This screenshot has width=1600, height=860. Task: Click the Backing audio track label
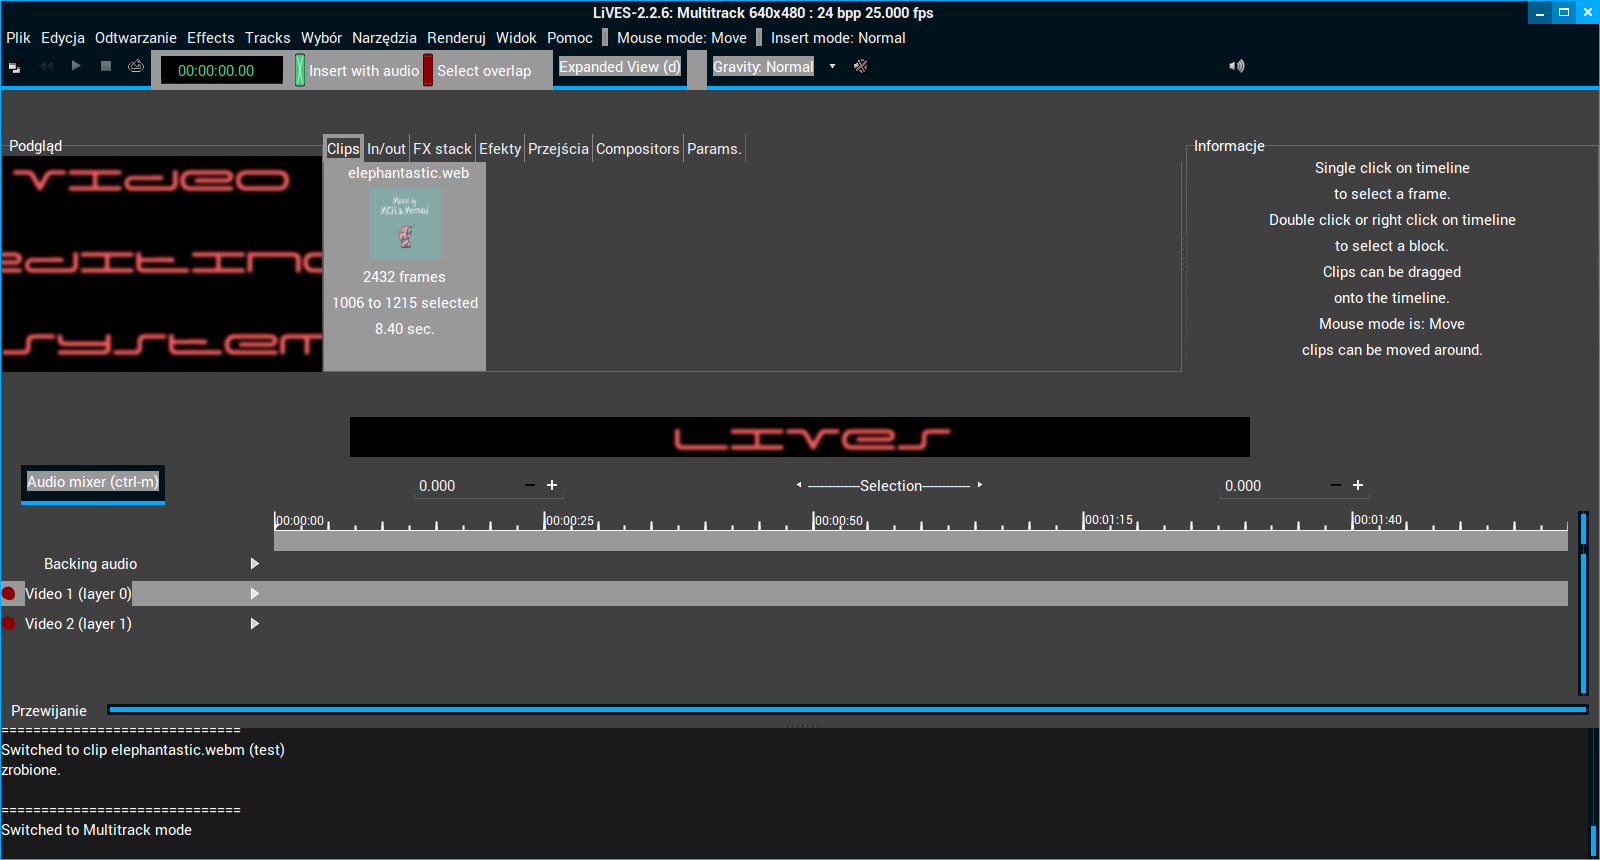pos(90,564)
